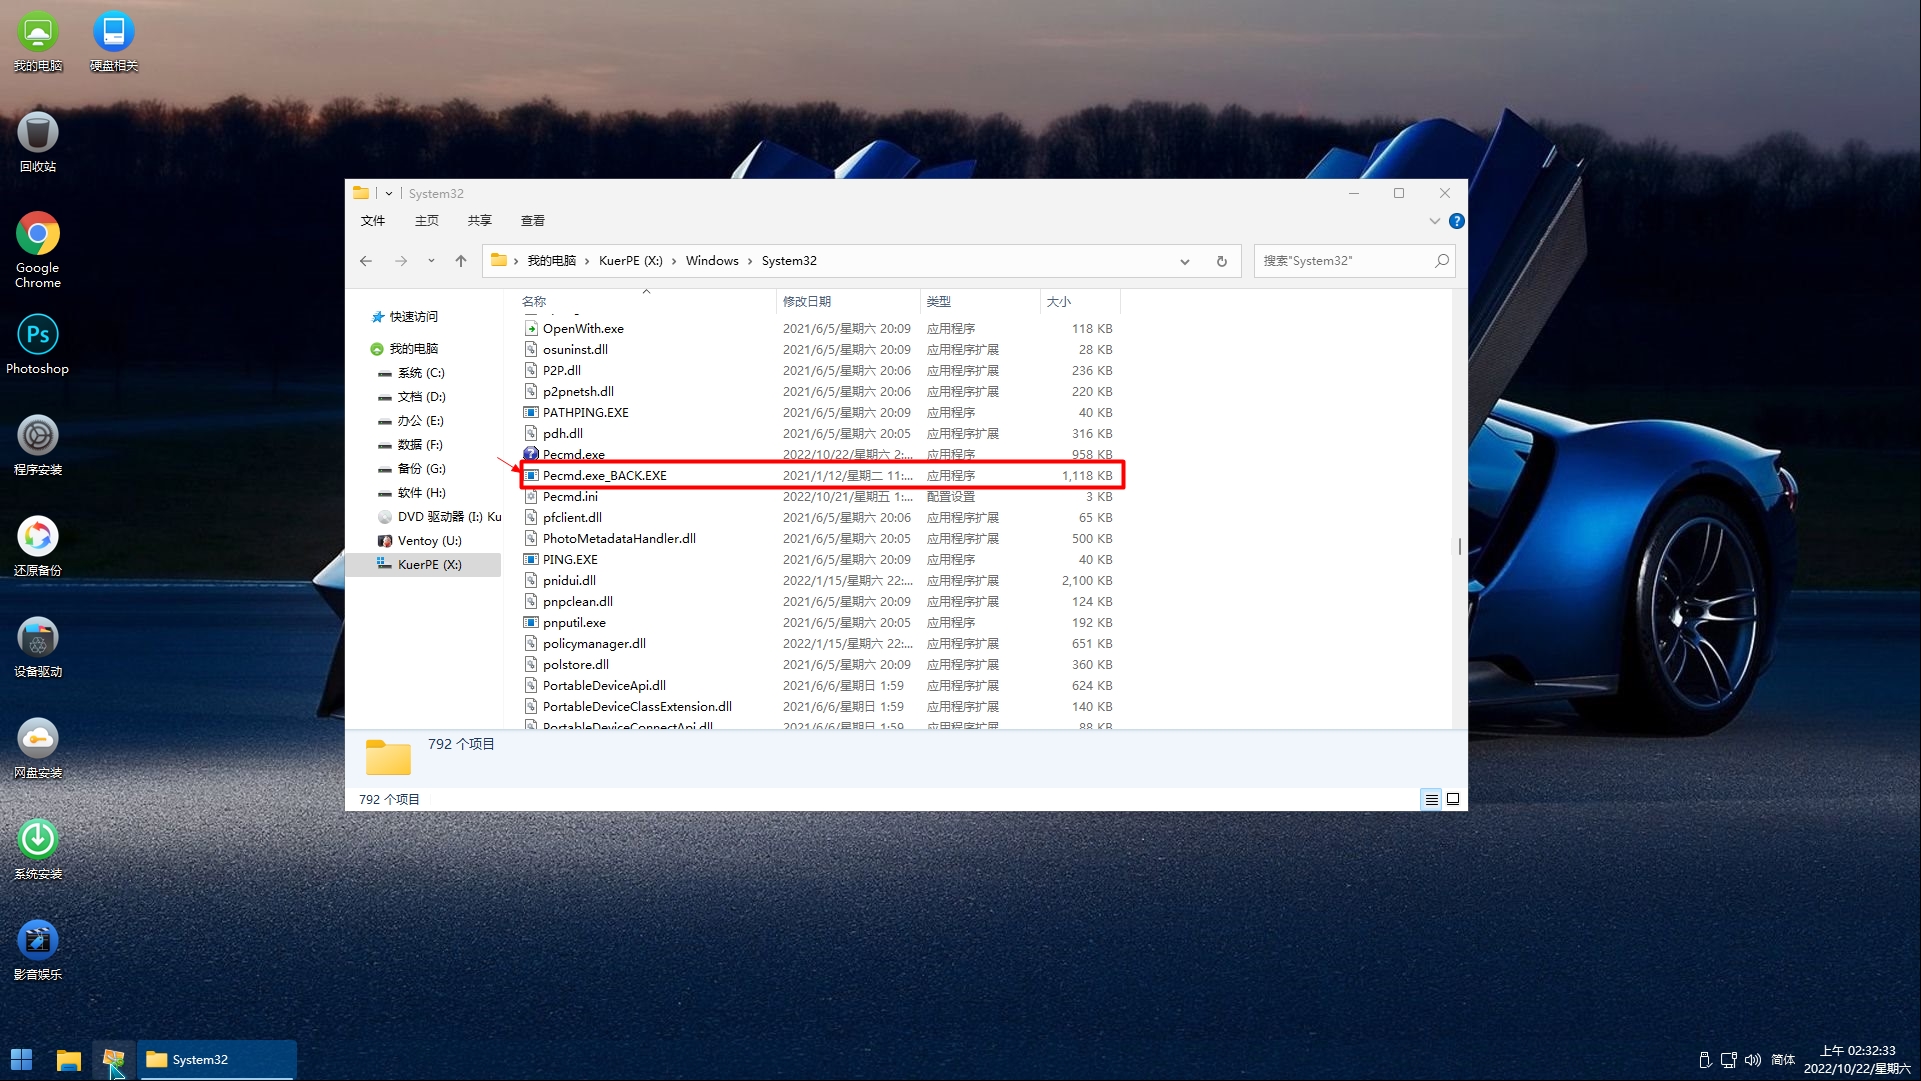The height and width of the screenshot is (1081, 1921).
Task: Open the 查看 ribbon tab
Action: click(x=533, y=221)
